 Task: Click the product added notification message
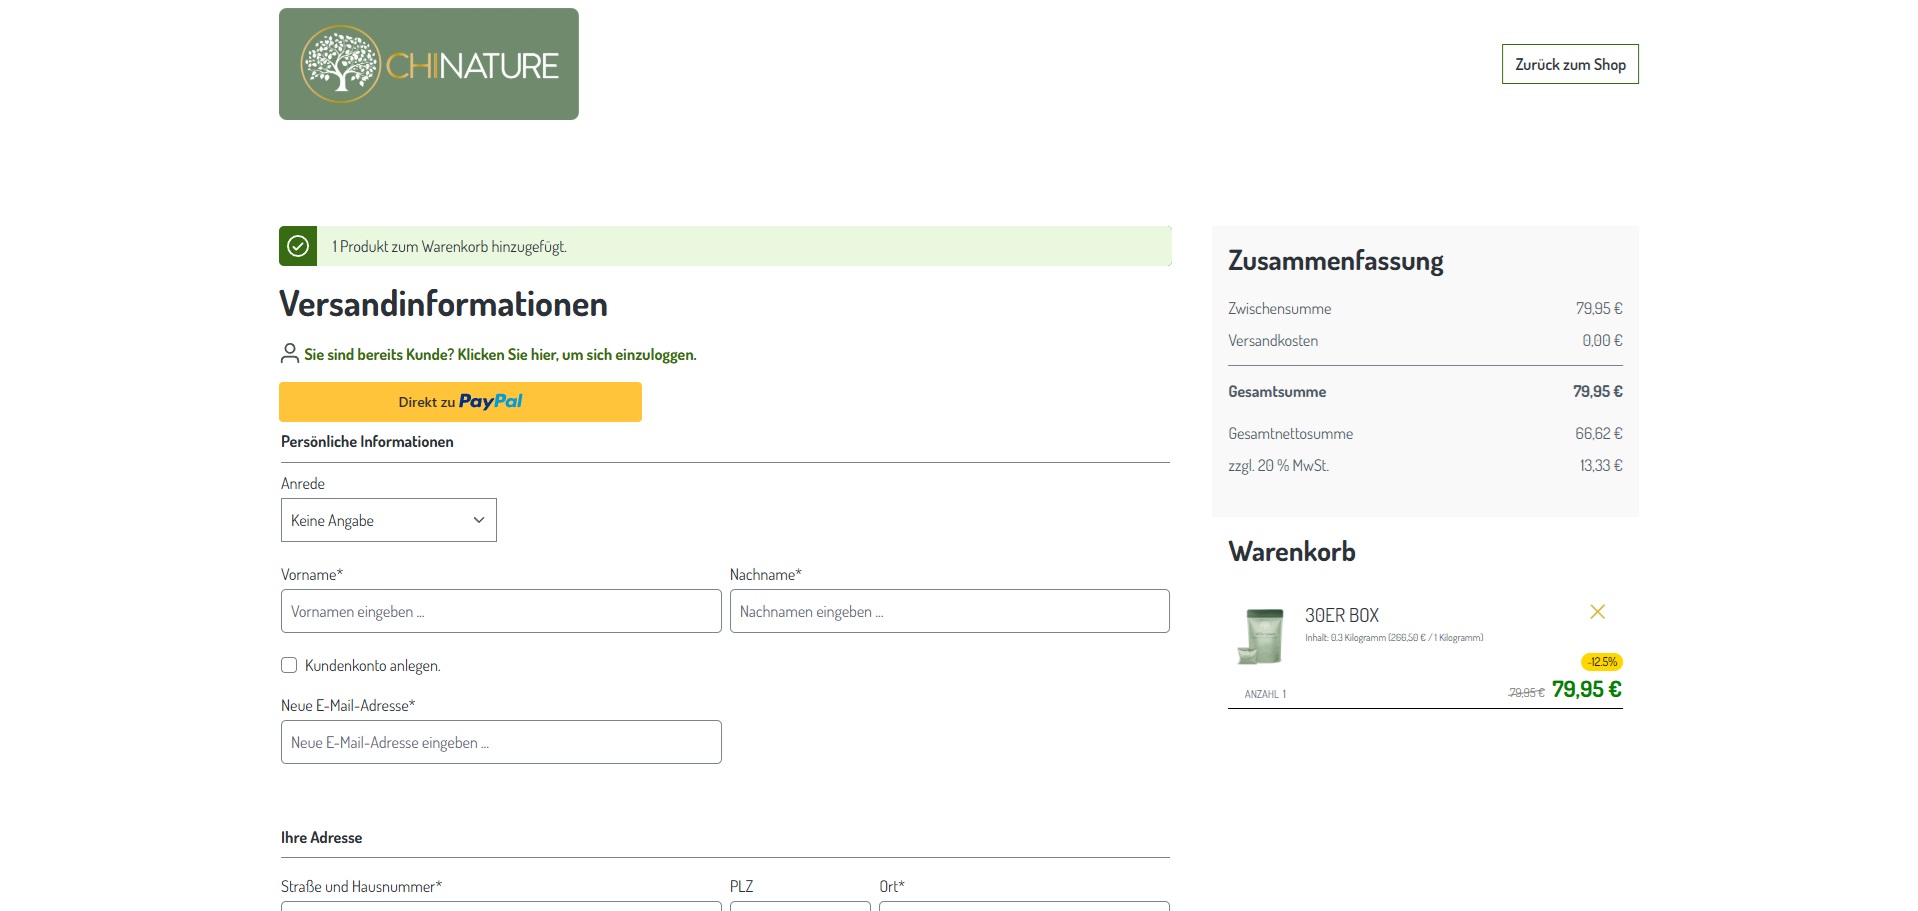coord(449,247)
